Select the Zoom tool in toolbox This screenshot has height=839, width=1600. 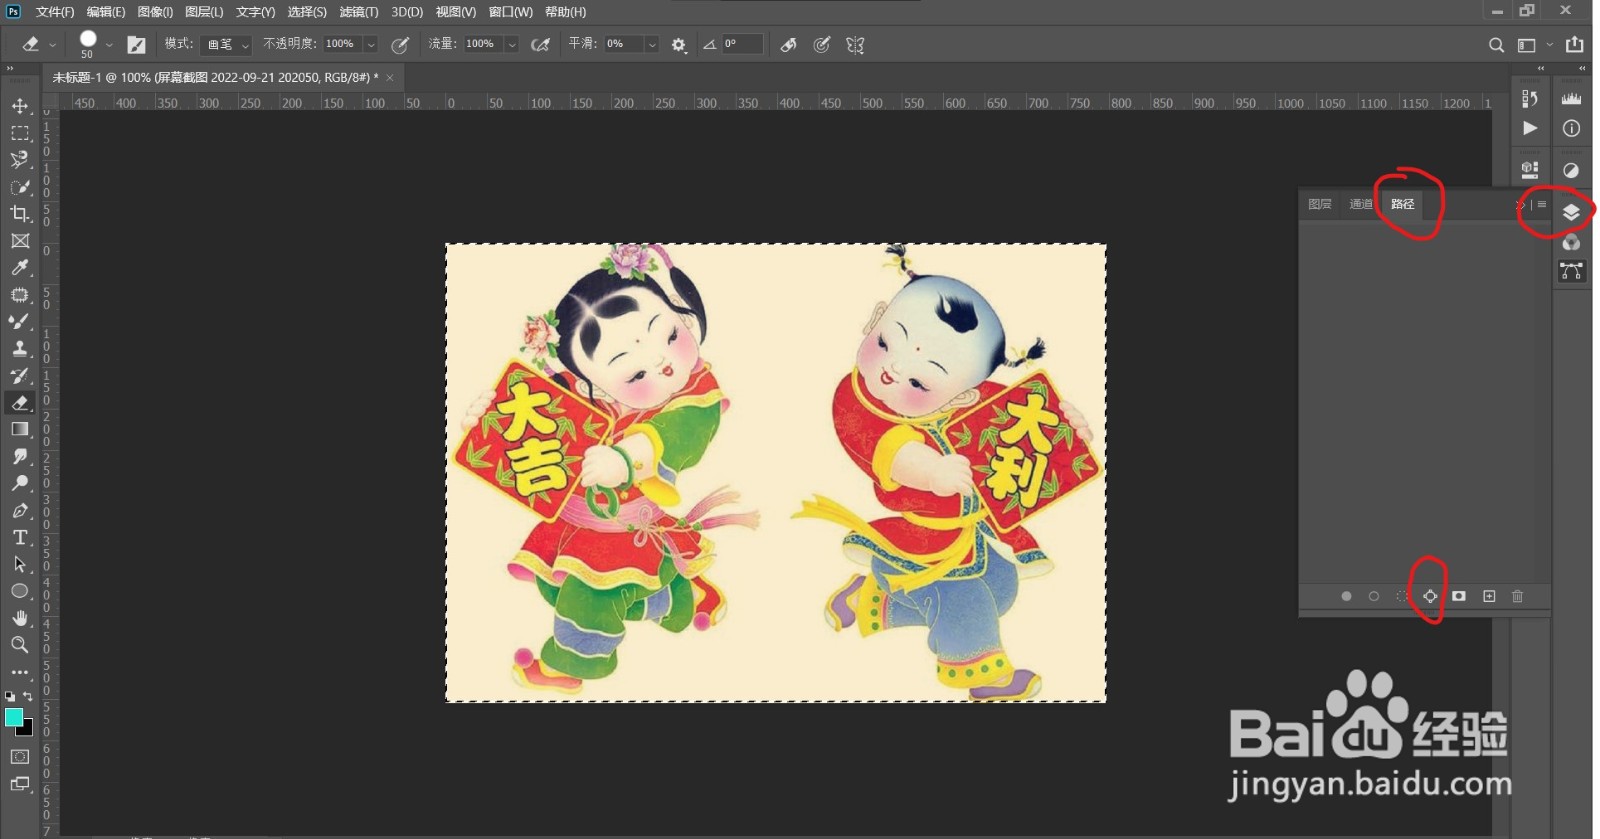(20, 646)
